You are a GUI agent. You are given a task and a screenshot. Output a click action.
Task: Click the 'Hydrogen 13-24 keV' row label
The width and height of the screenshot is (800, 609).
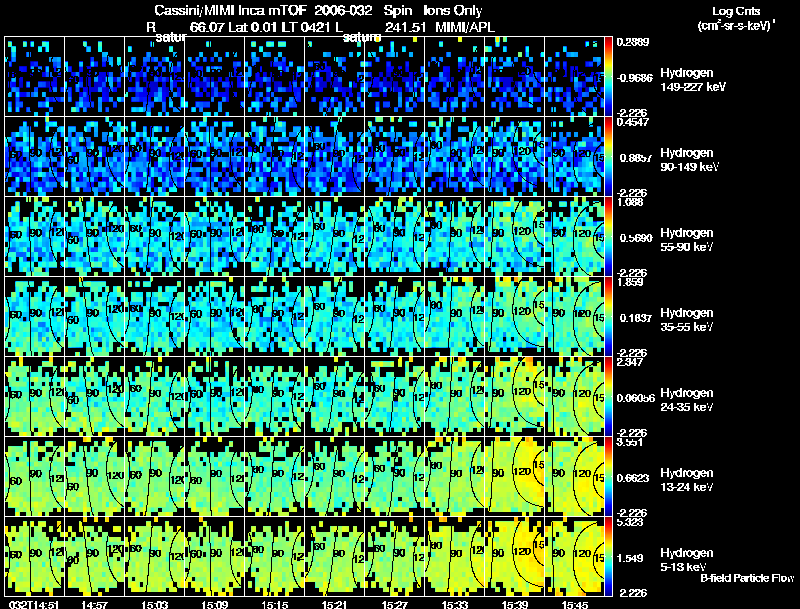coord(687,480)
